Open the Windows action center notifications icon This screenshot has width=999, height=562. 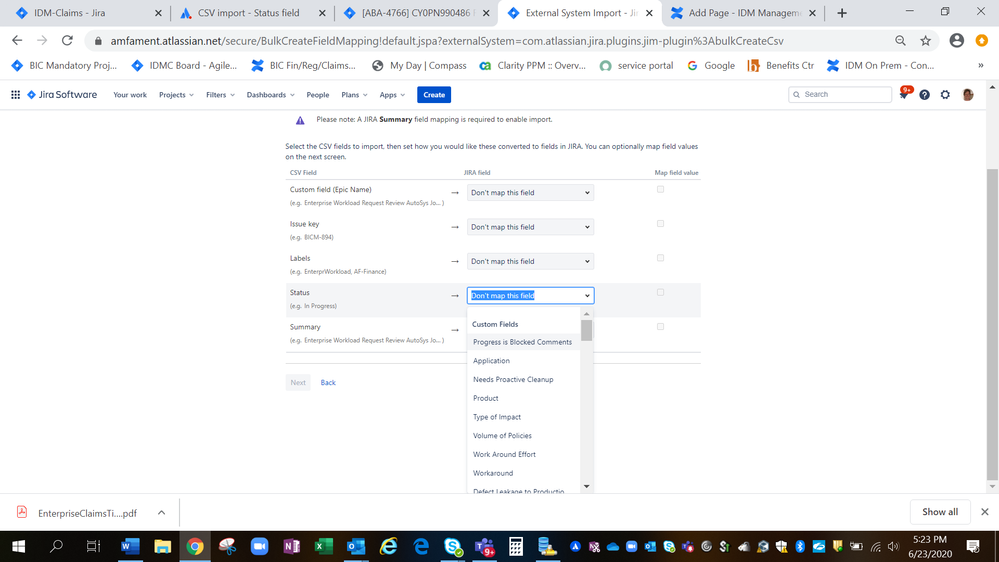coord(973,546)
